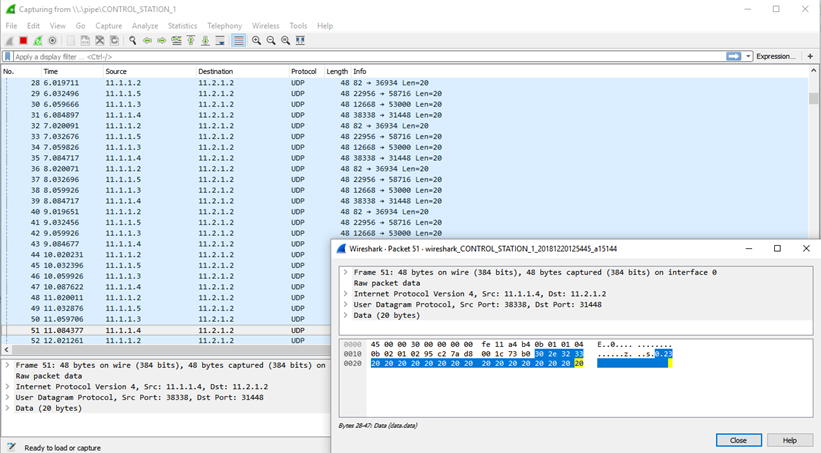Open the Wireless menu
This screenshot has height=453, width=821.
[x=265, y=26]
